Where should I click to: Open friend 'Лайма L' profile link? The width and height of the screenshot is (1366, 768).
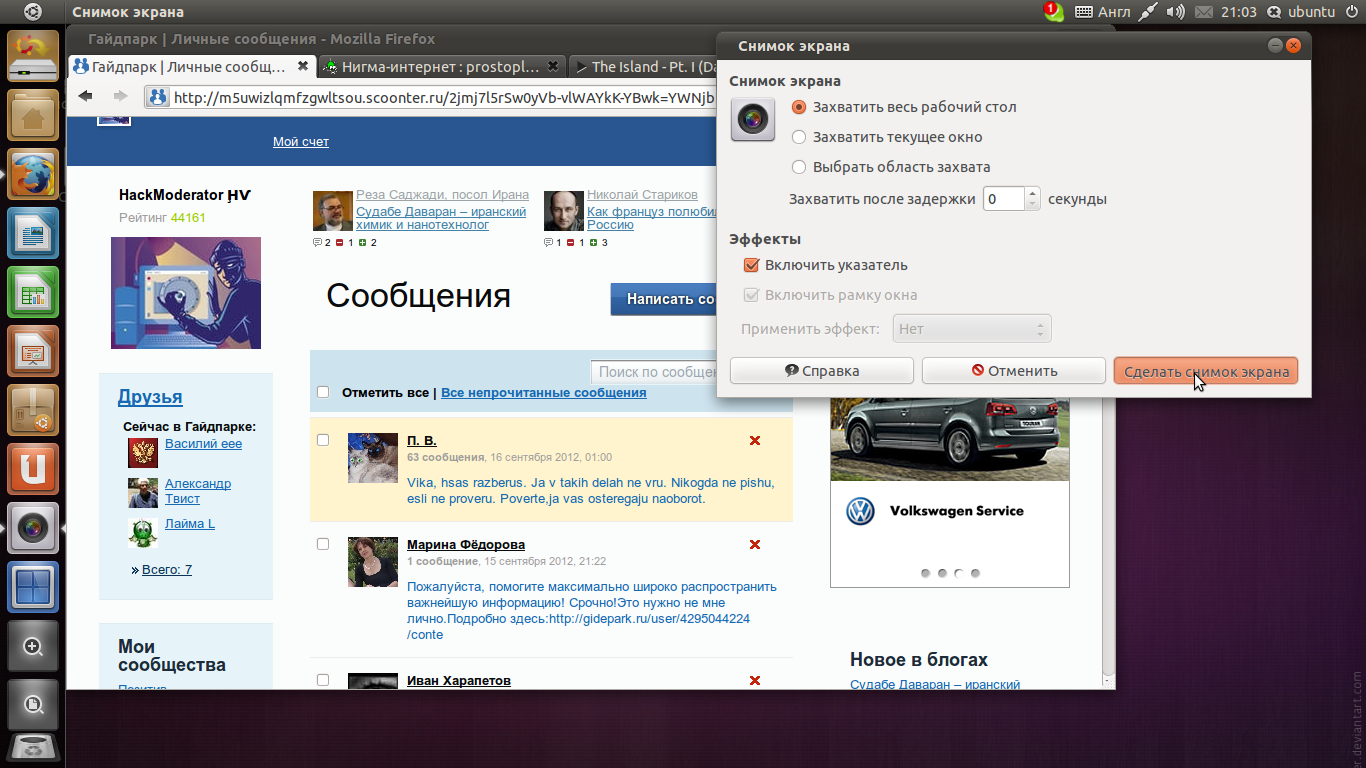[x=190, y=524]
